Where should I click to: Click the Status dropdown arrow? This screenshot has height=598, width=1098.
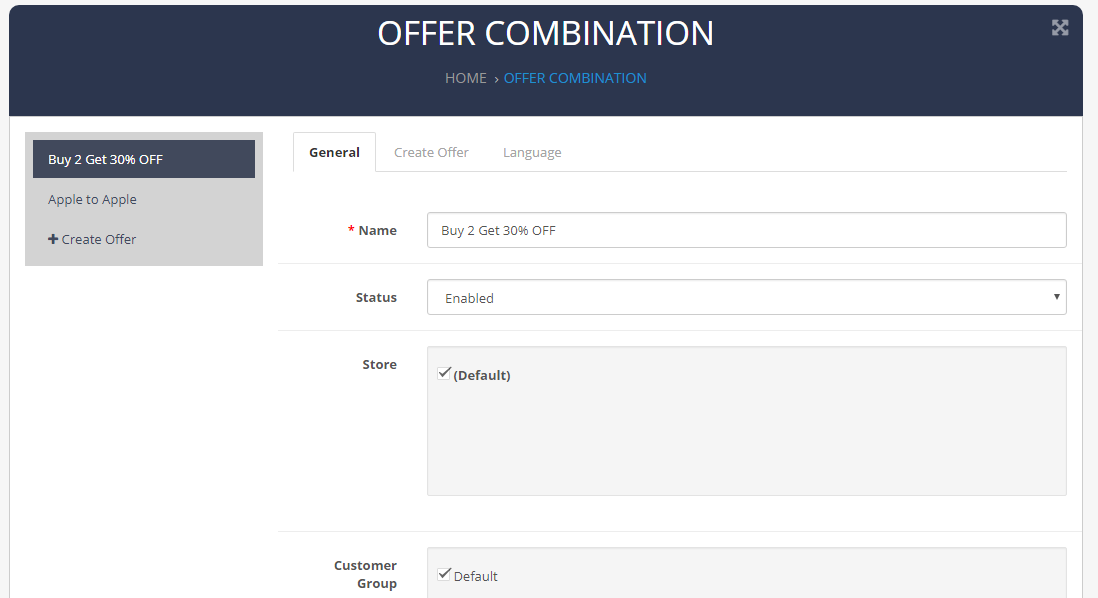(x=1056, y=297)
